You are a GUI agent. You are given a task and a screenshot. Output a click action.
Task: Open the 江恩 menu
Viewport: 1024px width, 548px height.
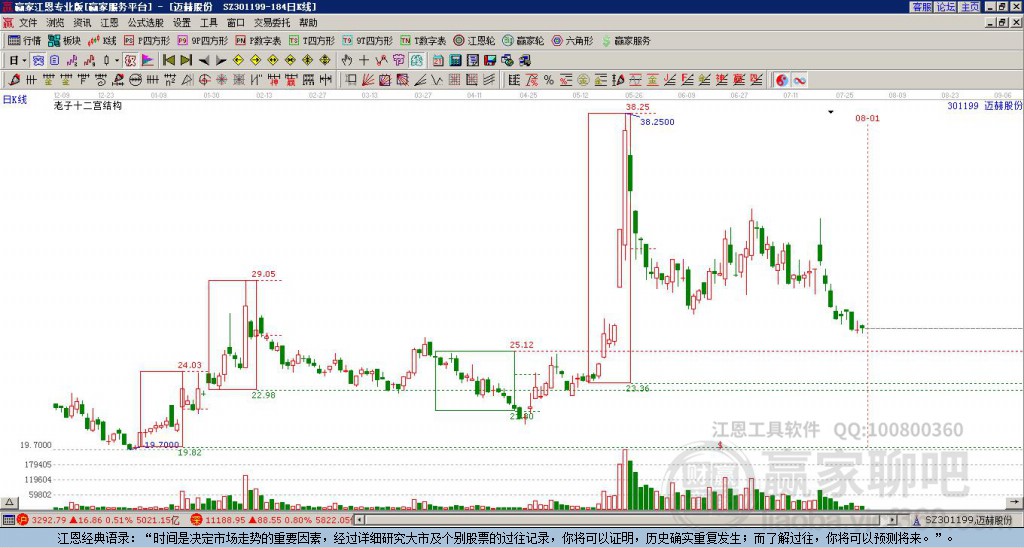coord(109,23)
